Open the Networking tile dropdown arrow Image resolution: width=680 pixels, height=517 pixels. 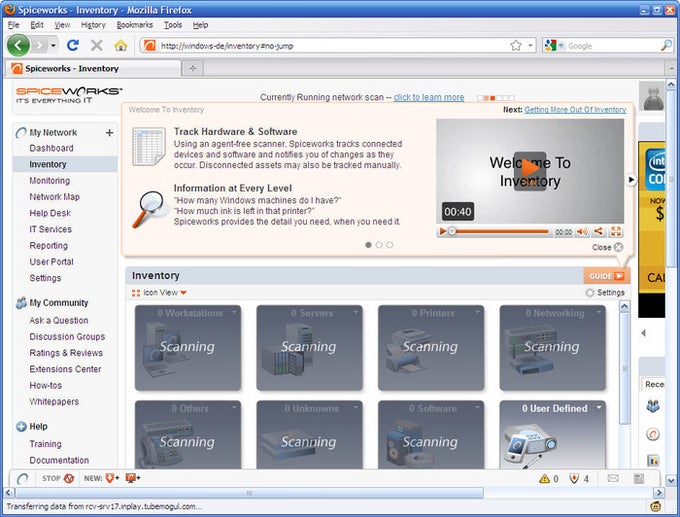coord(599,312)
